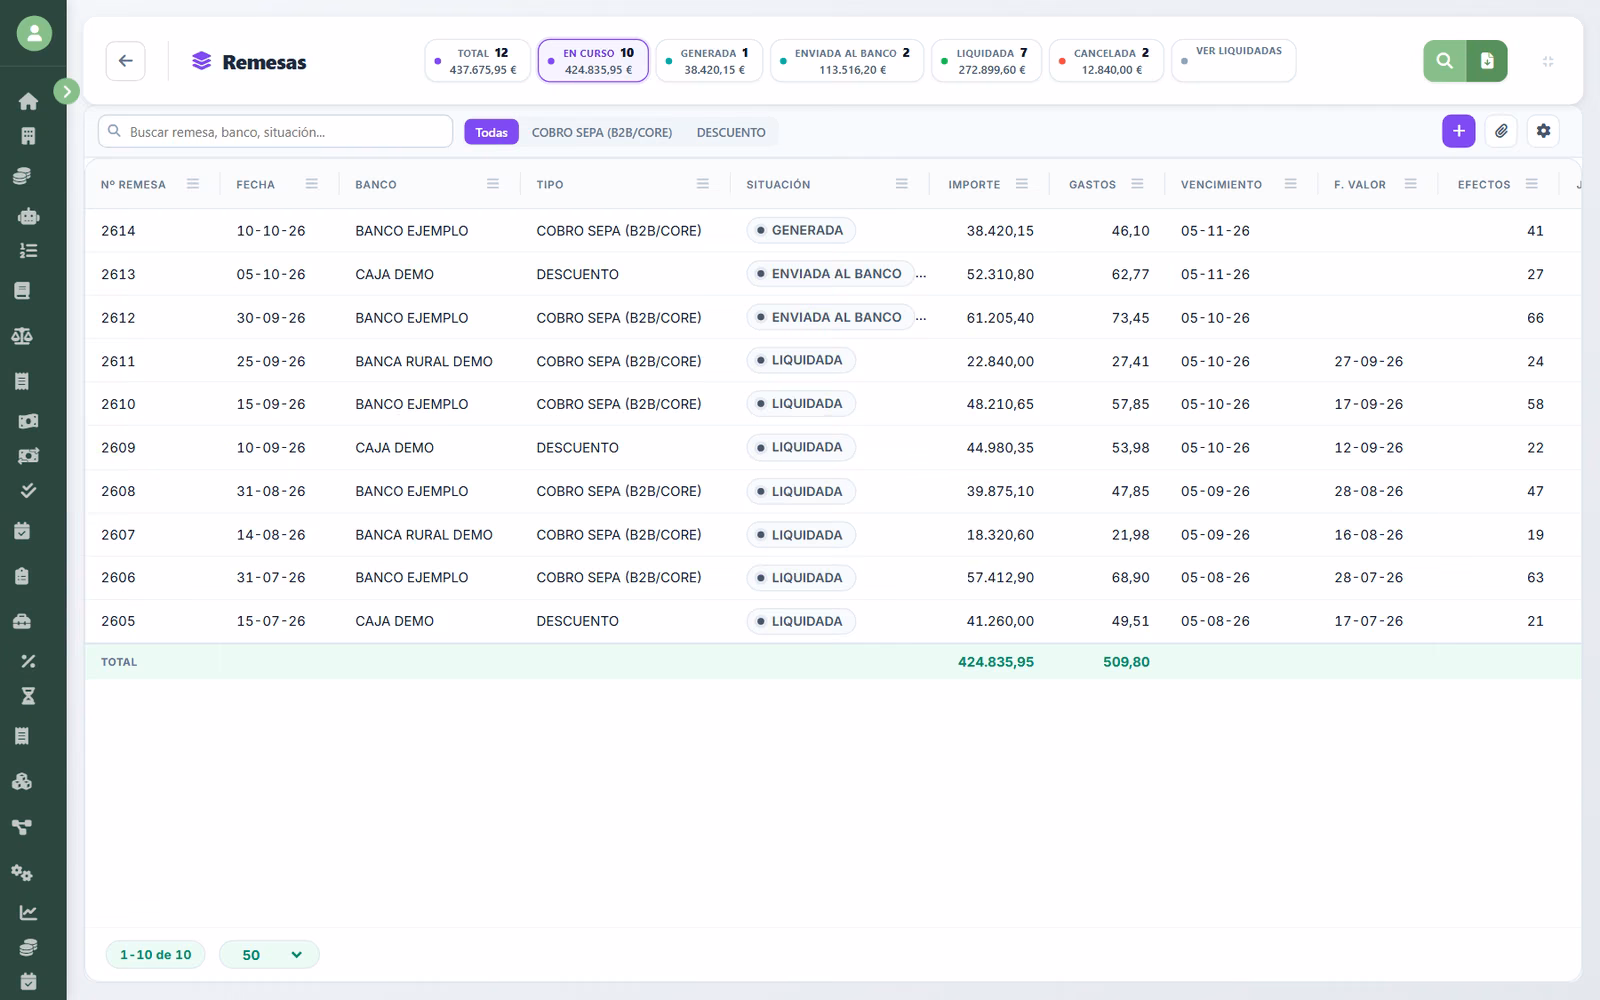Open Banco column menu

coord(493,184)
